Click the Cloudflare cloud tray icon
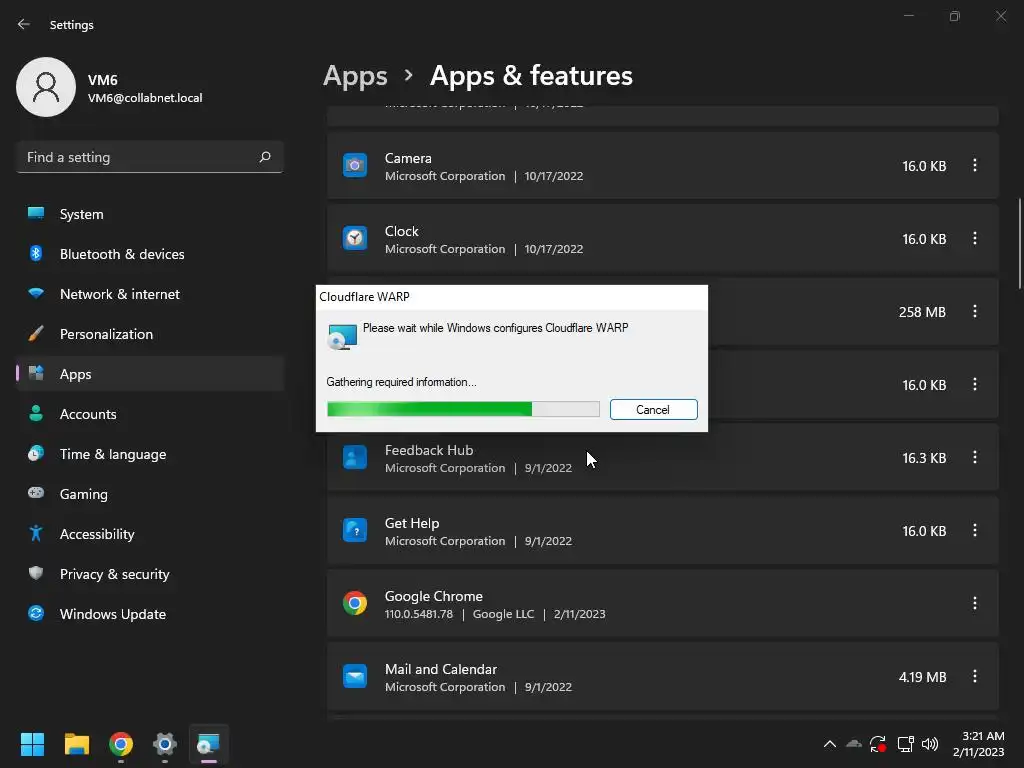Viewport: 1024px width, 768px height. pyautogui.click(x=854, y=744)
